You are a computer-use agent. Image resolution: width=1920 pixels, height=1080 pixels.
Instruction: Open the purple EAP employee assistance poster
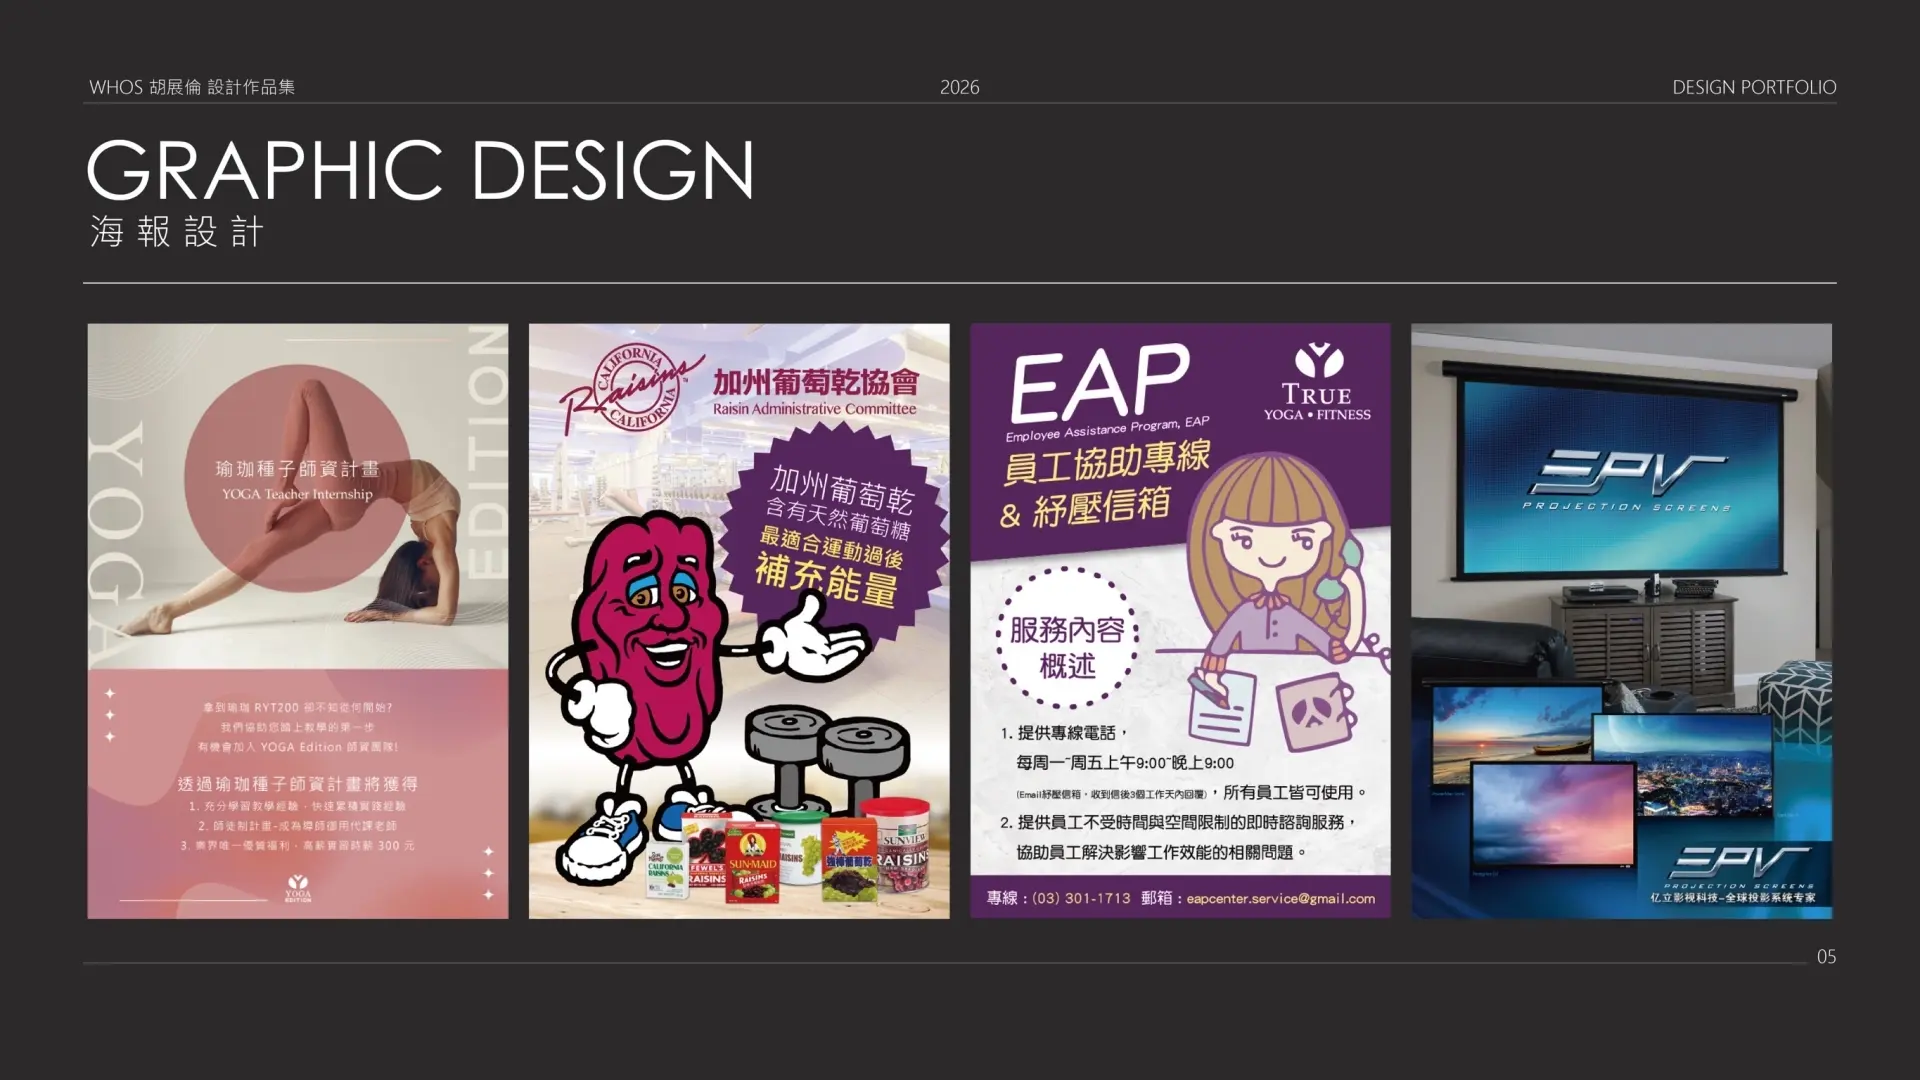[x=1180, y=621]
